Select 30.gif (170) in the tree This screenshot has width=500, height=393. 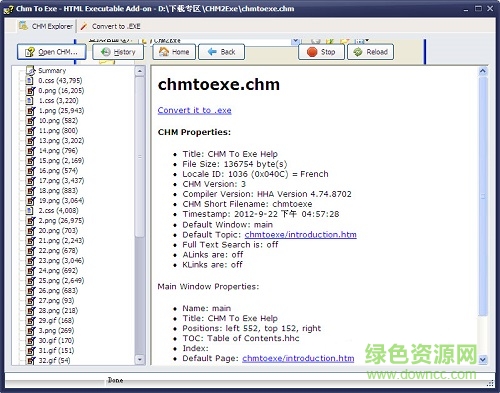click(56, 341)
